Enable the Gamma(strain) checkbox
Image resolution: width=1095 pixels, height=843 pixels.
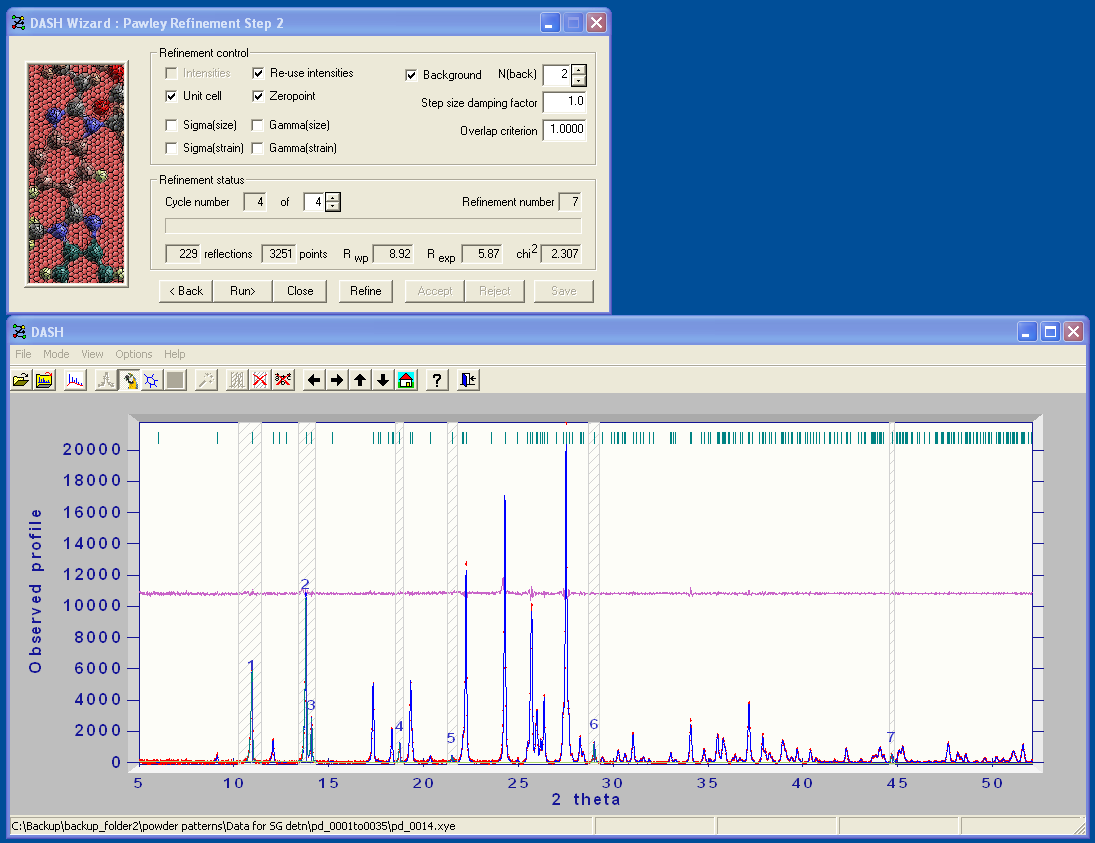[x=258, y=148]
